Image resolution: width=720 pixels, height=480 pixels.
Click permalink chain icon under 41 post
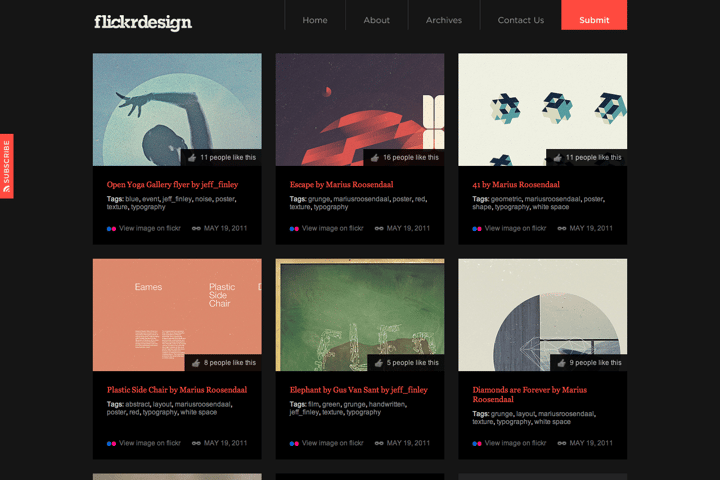pyautogui.click(x=562, y=228)
